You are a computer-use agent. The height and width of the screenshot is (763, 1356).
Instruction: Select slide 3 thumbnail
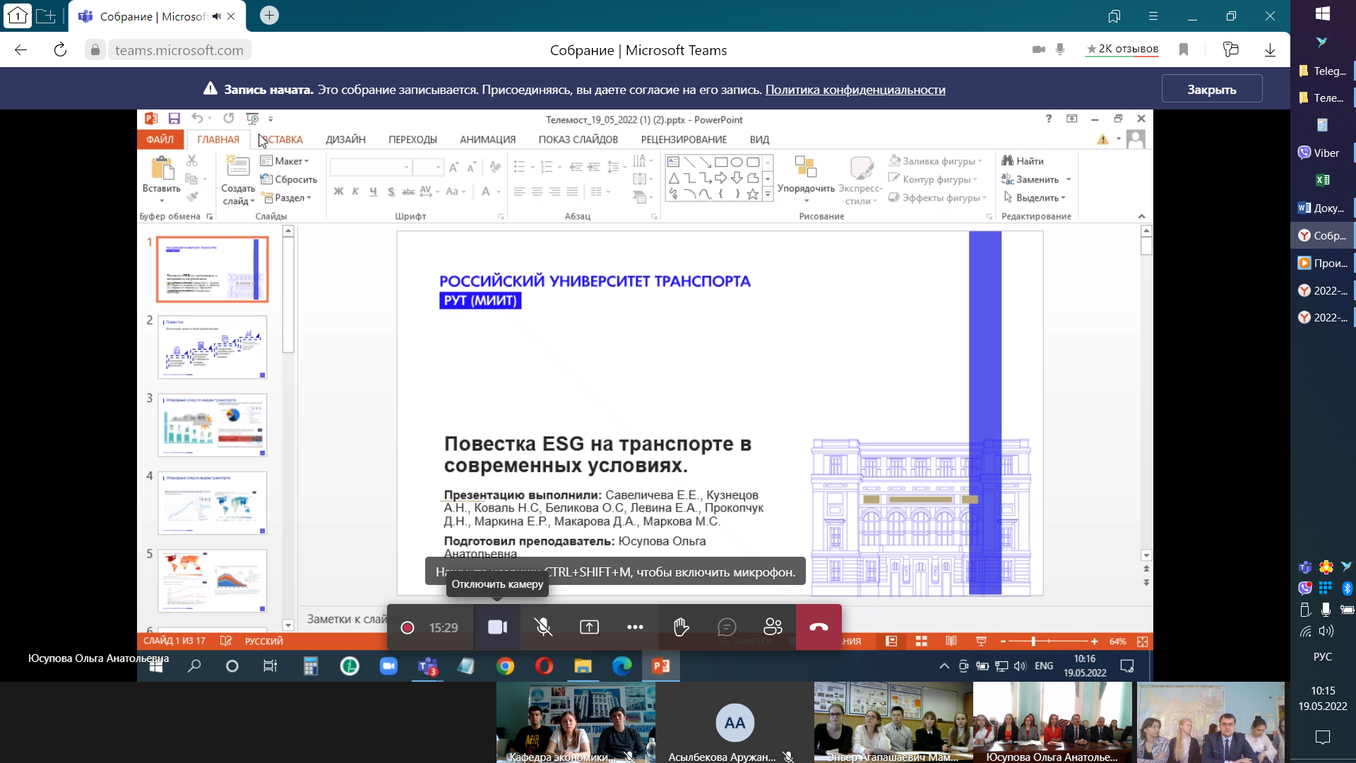(x=212, y=425)
